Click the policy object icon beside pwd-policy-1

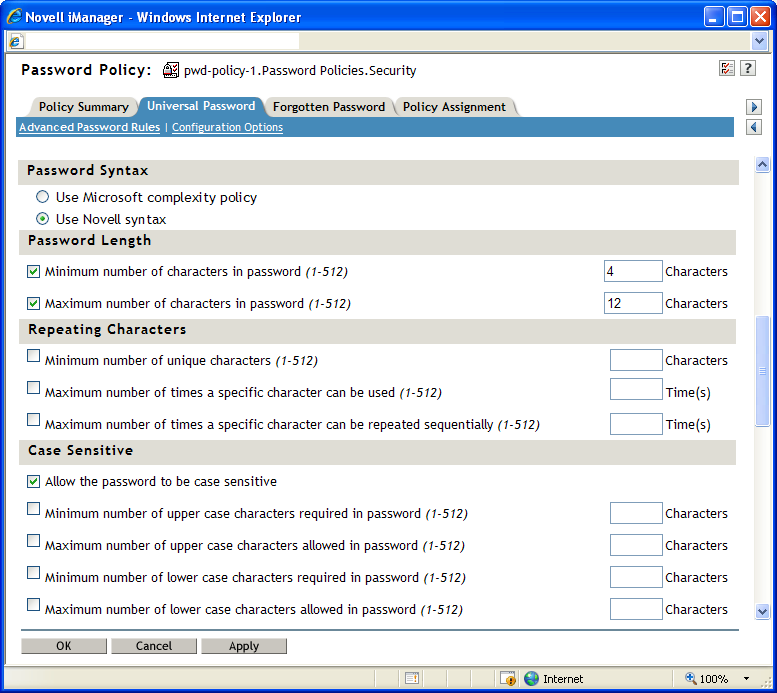point(170,70)
